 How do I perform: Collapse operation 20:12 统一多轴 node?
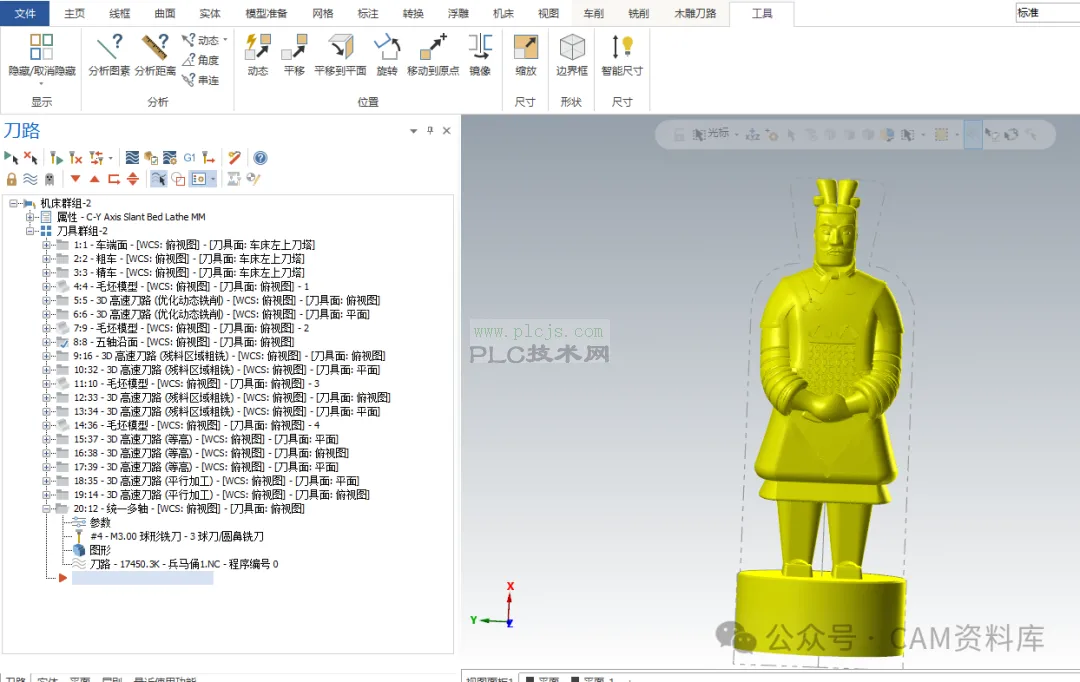tap(46, 509)
